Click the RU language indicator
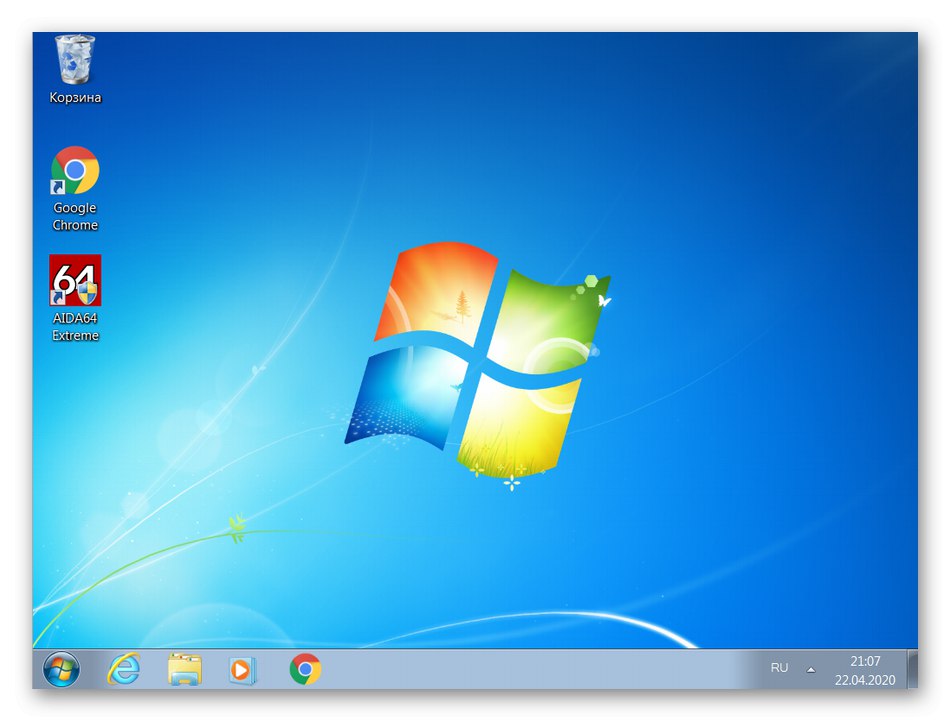Viewport: 950px width, 721px height. pyautogui.click(x=779, y=668)
